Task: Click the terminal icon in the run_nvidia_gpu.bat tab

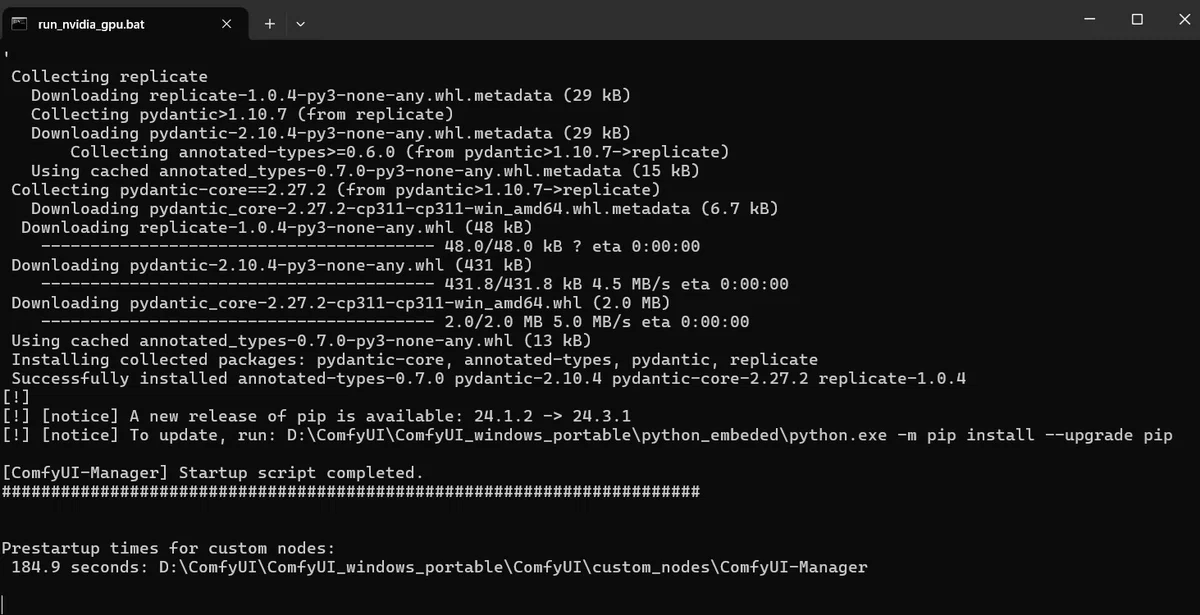Action: [19, 23]
